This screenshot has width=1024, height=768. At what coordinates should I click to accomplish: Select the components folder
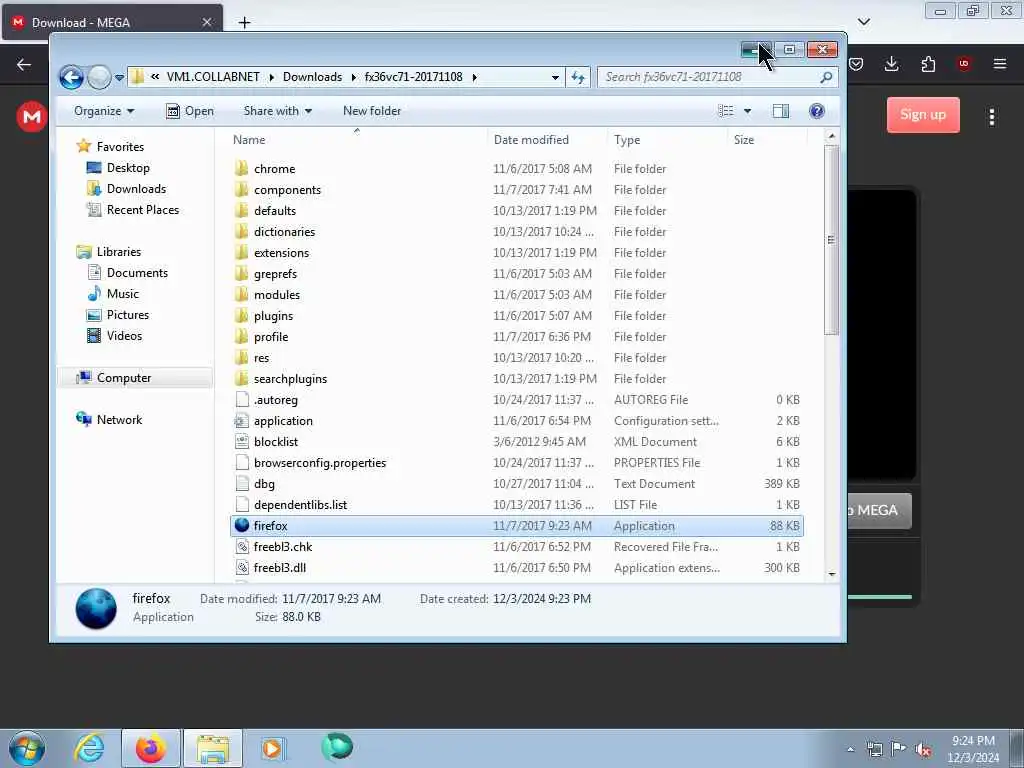pos(287,189)
